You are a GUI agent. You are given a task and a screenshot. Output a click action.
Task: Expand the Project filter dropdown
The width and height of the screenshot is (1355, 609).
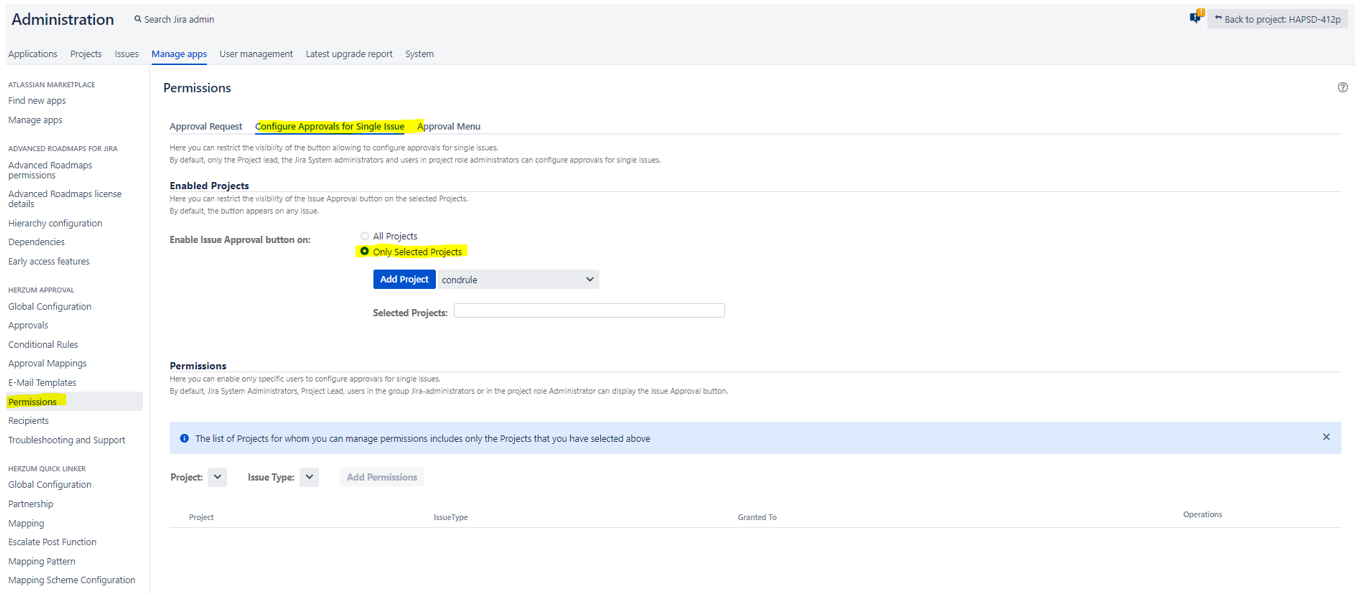(x=217, y=477)
